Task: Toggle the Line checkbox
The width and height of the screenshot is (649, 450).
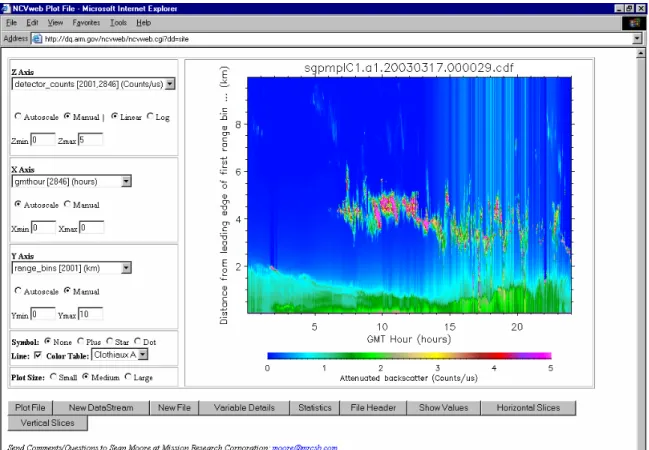Action: [x=38, y=355]
